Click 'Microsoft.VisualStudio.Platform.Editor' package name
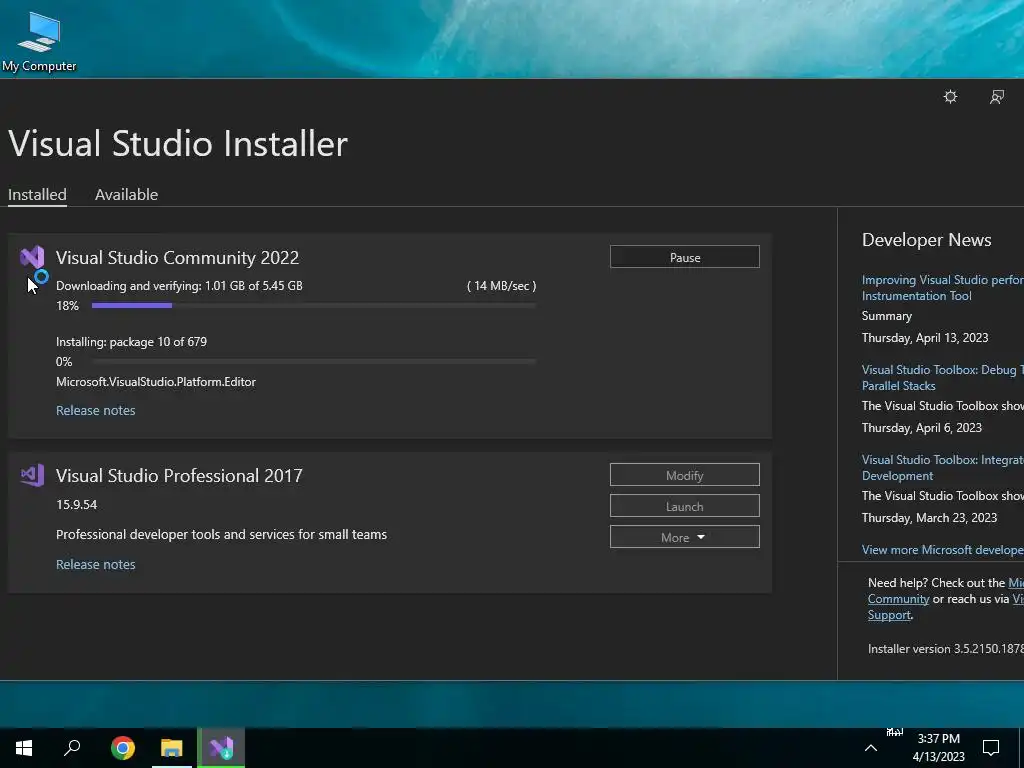 [x=156, y=382]
